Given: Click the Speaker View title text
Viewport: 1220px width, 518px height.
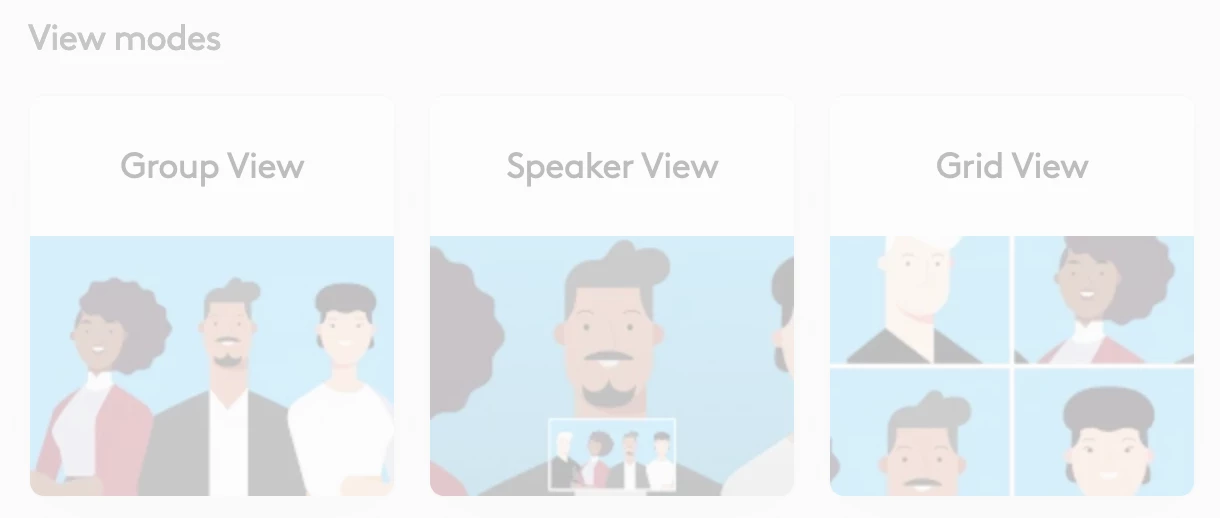Looking at the screenshot, I should point(612,166).
